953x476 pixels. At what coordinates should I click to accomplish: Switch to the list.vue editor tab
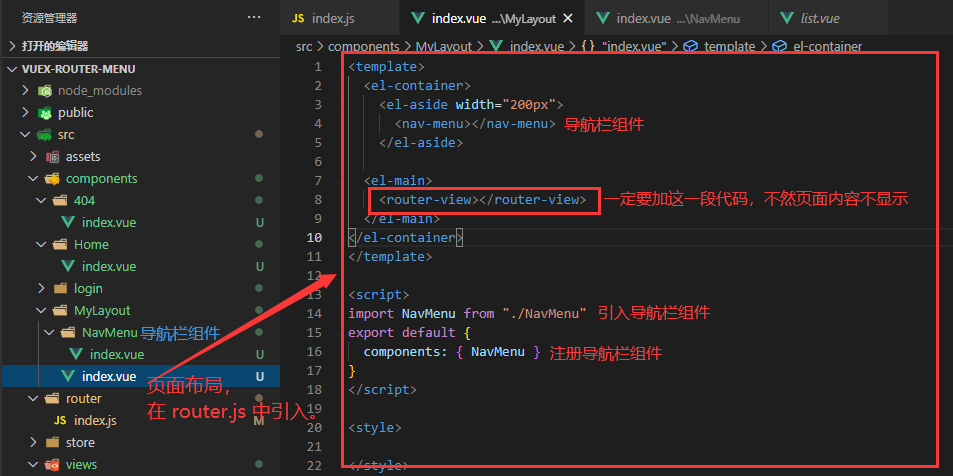pyautogui.click(x=828, y=18)
